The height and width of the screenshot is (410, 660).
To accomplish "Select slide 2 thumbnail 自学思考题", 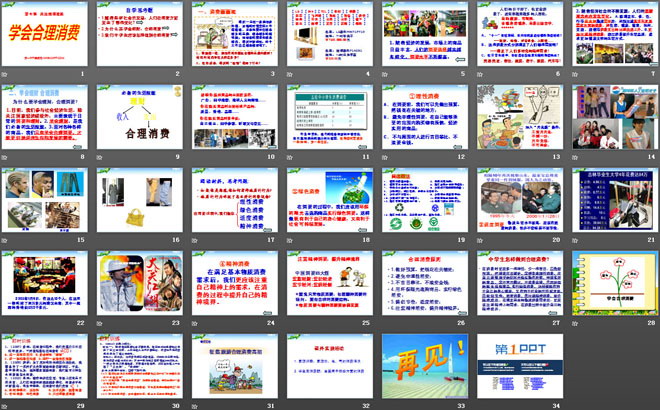I will 140,34.
